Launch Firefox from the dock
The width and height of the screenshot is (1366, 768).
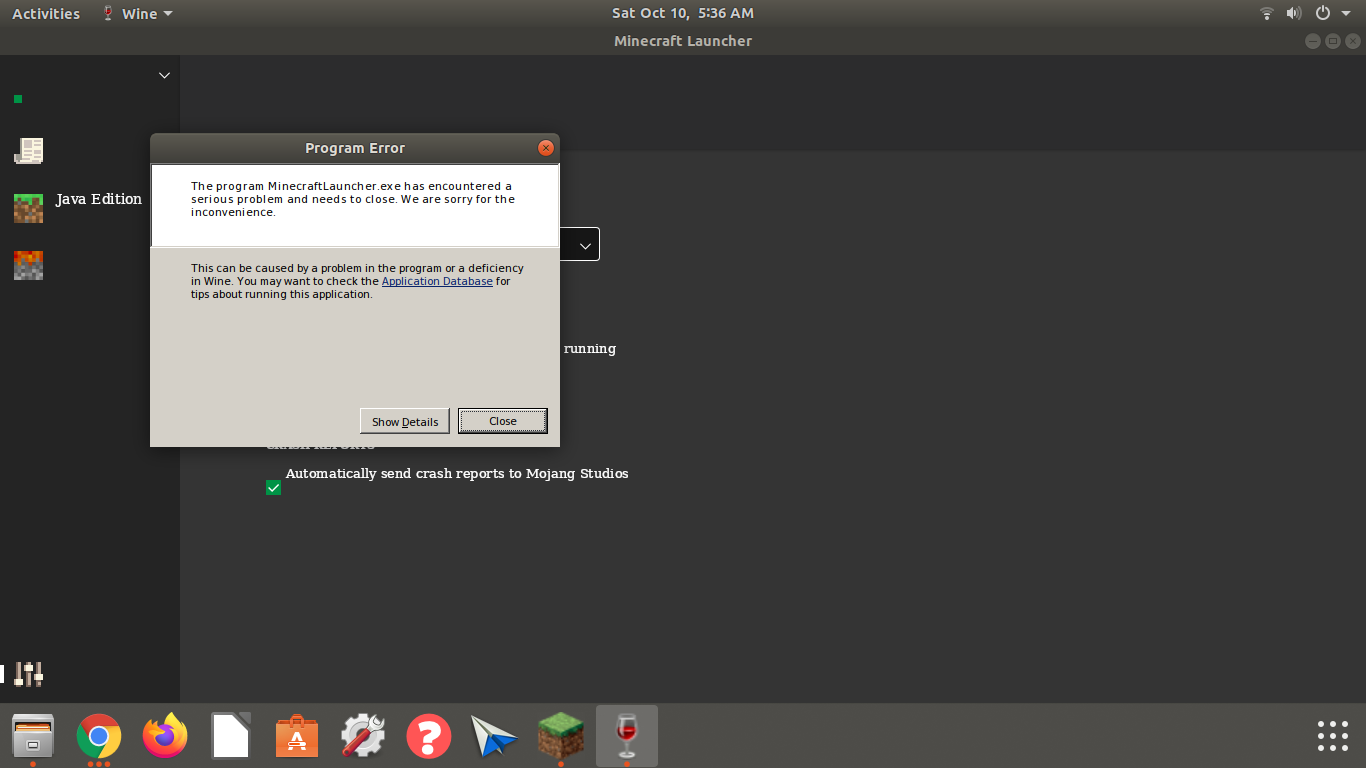pos(165,737)
